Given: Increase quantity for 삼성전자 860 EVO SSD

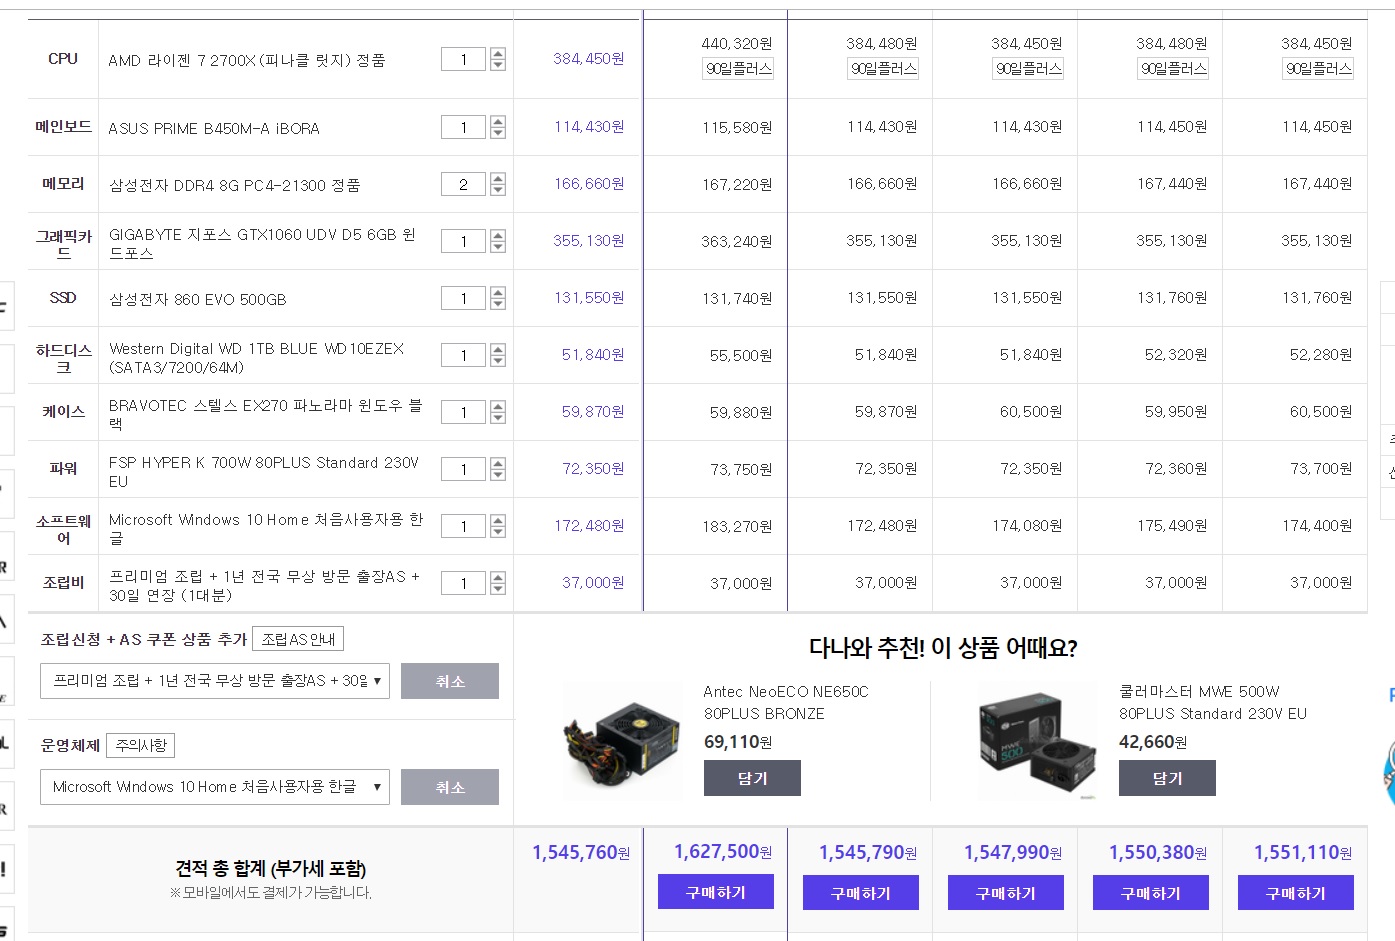Looking at the screenshot, I should point(498,292).
